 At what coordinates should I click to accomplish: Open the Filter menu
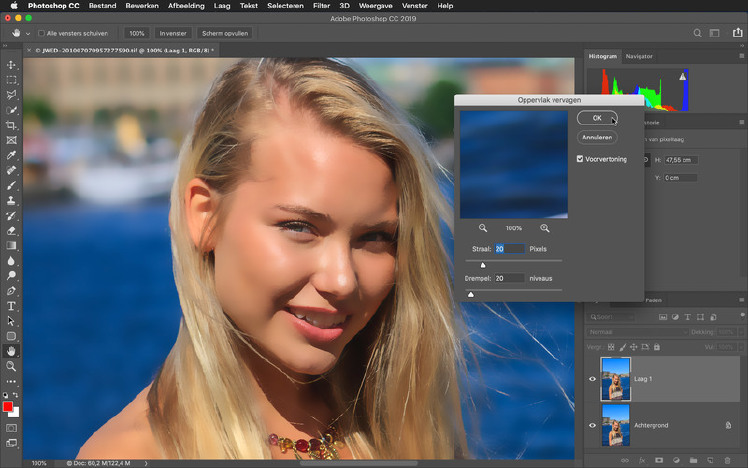pyautogui.click(x=321, y=6)
